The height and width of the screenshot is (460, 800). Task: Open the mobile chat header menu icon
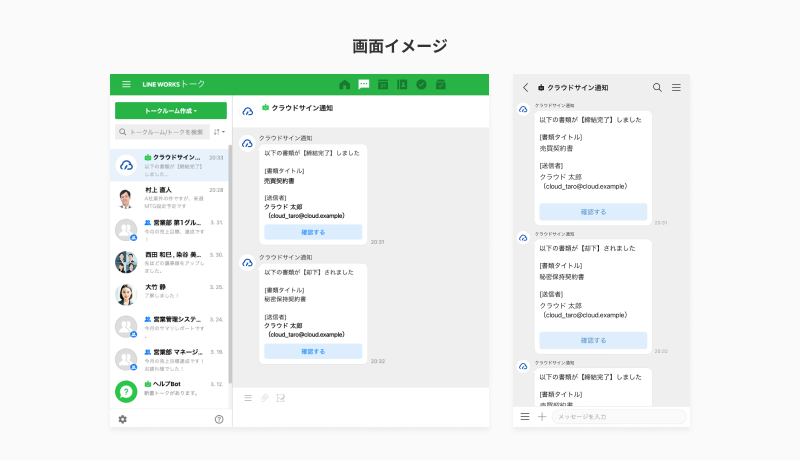[x=676, y=88]
